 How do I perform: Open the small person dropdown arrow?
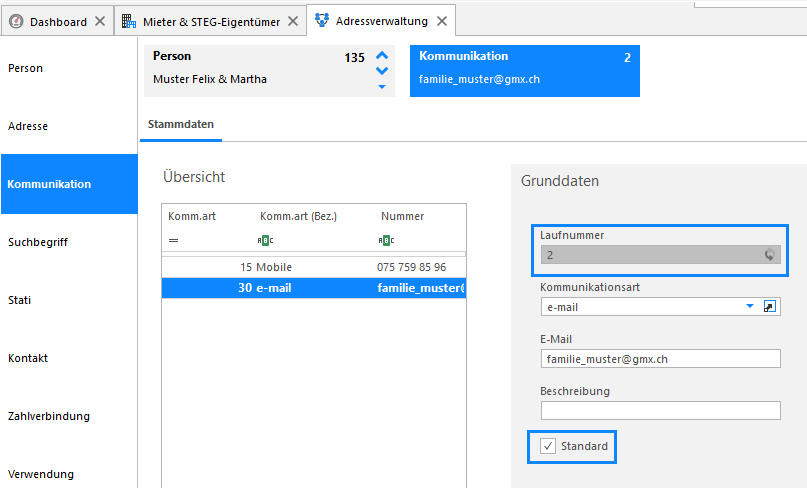pos(382,86)
